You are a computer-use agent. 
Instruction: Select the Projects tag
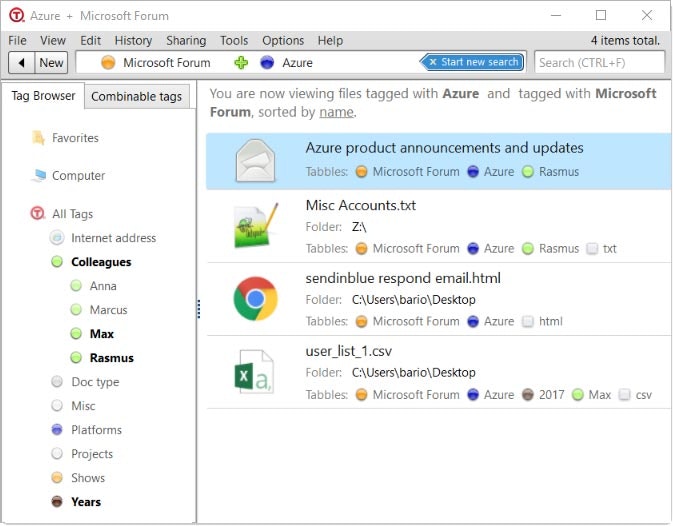click(x=82, y=454)
